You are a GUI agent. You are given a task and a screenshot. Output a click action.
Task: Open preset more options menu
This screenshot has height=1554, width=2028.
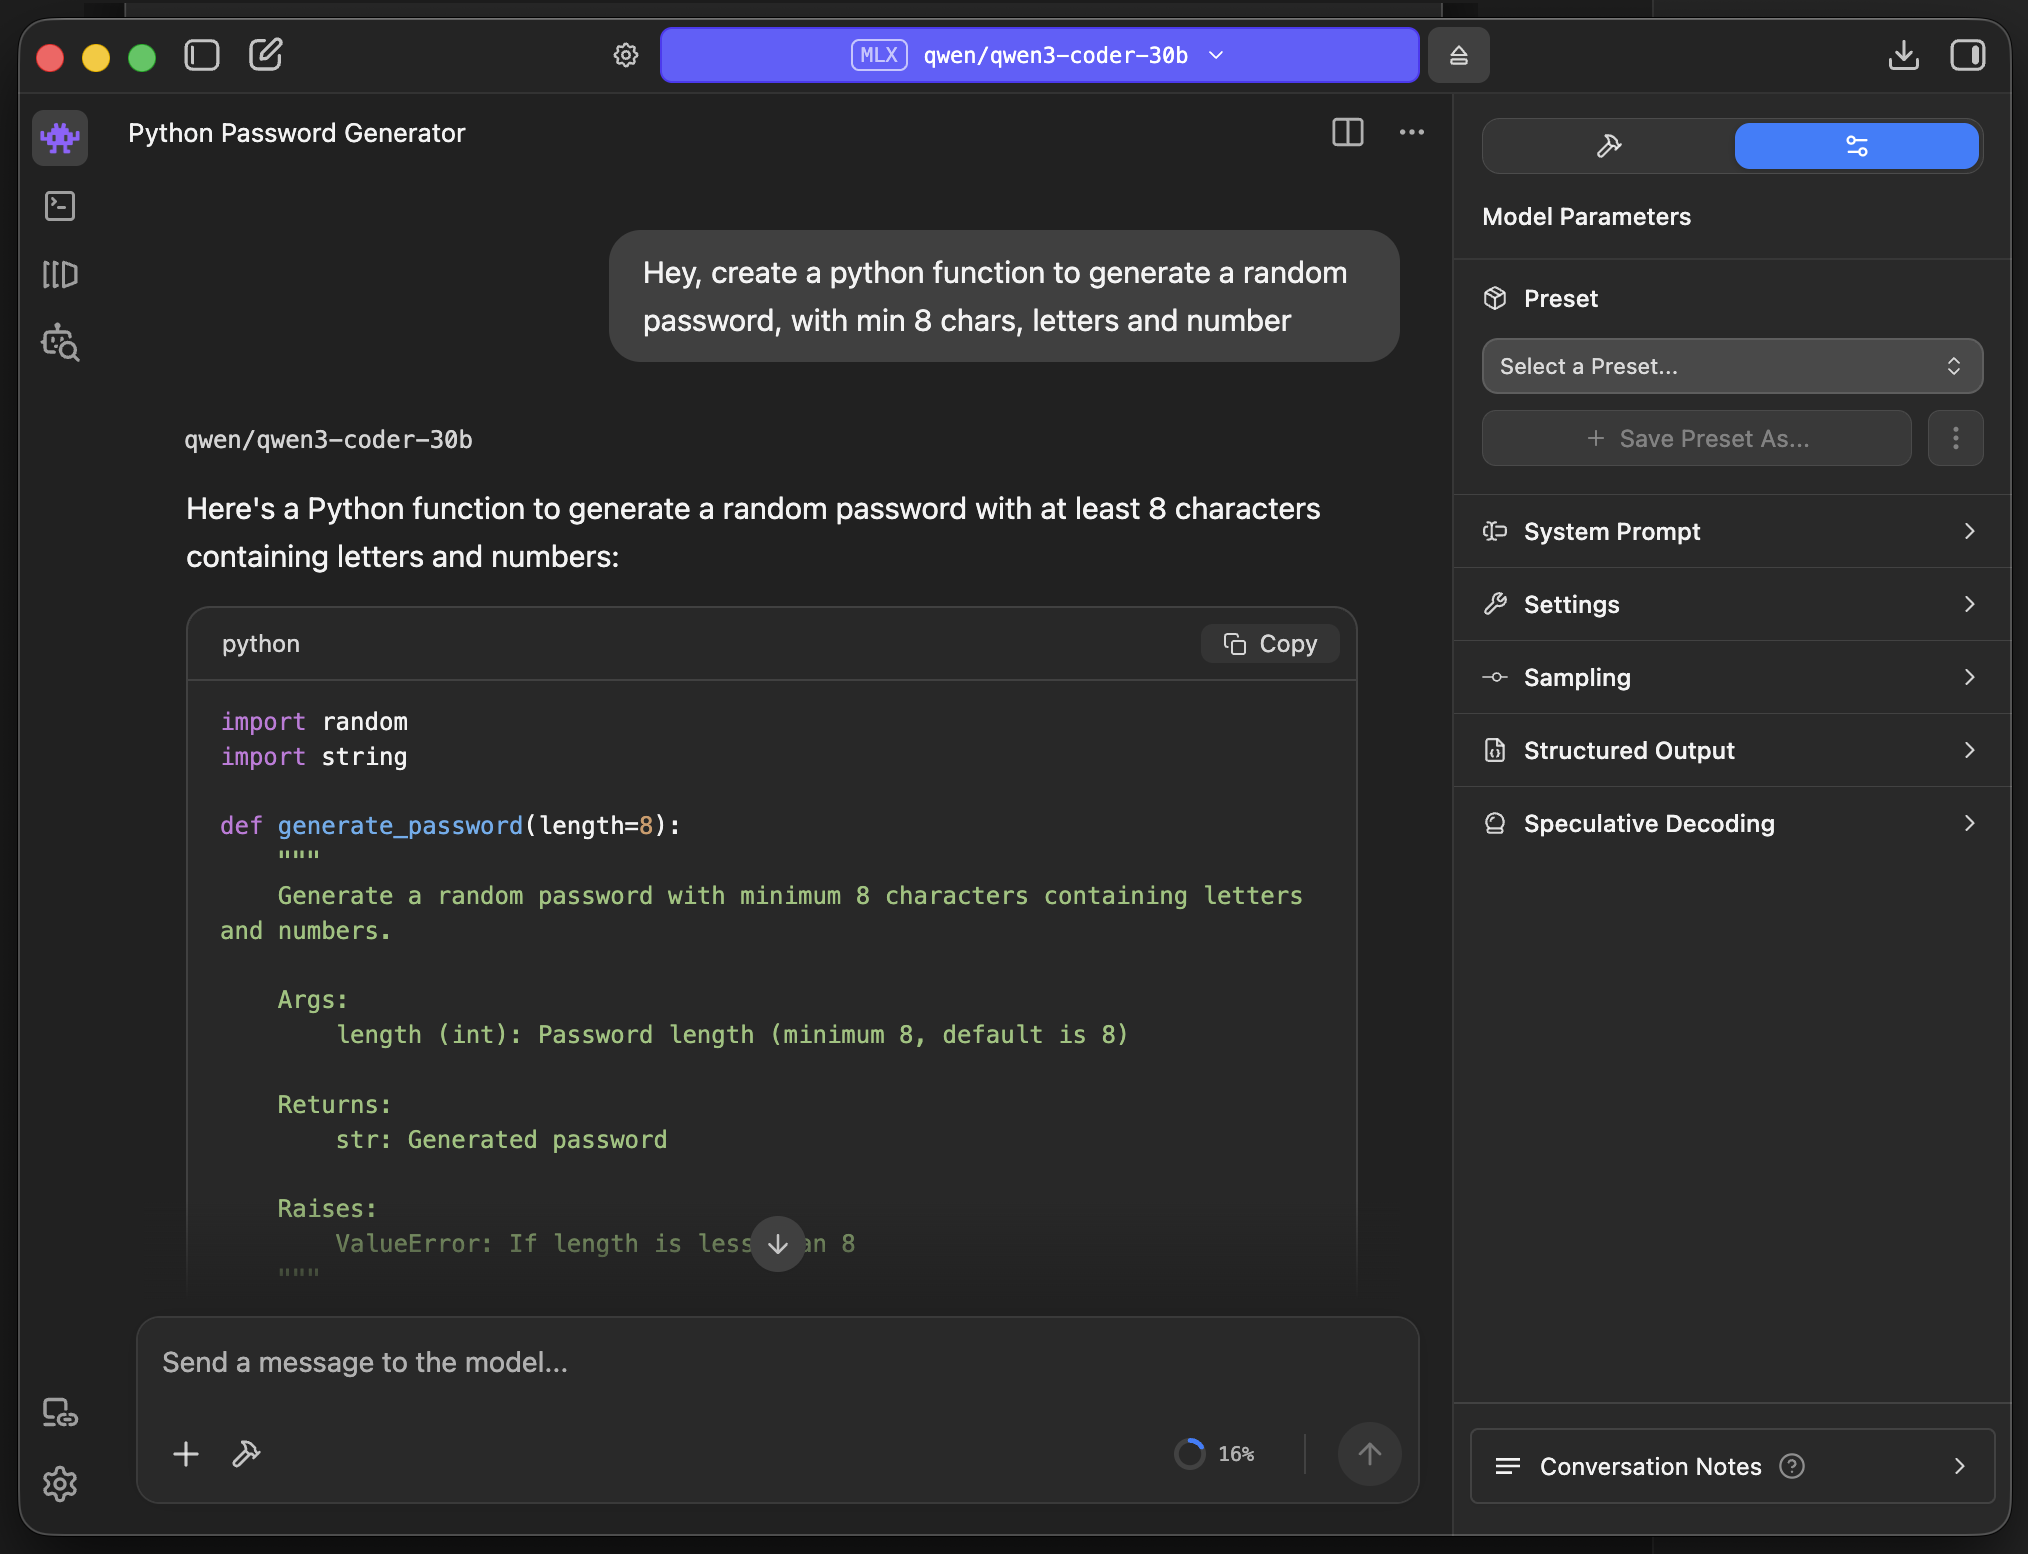pos(1956,438)
